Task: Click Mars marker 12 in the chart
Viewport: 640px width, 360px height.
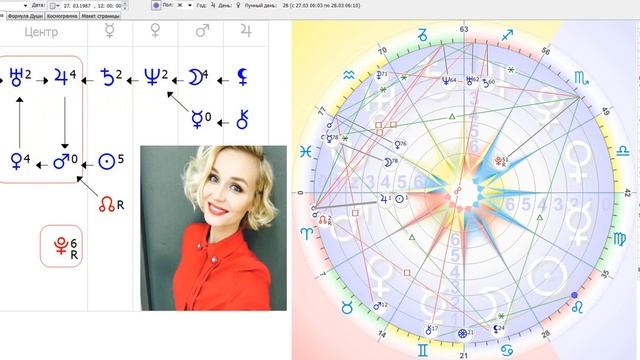Action: 380,306
